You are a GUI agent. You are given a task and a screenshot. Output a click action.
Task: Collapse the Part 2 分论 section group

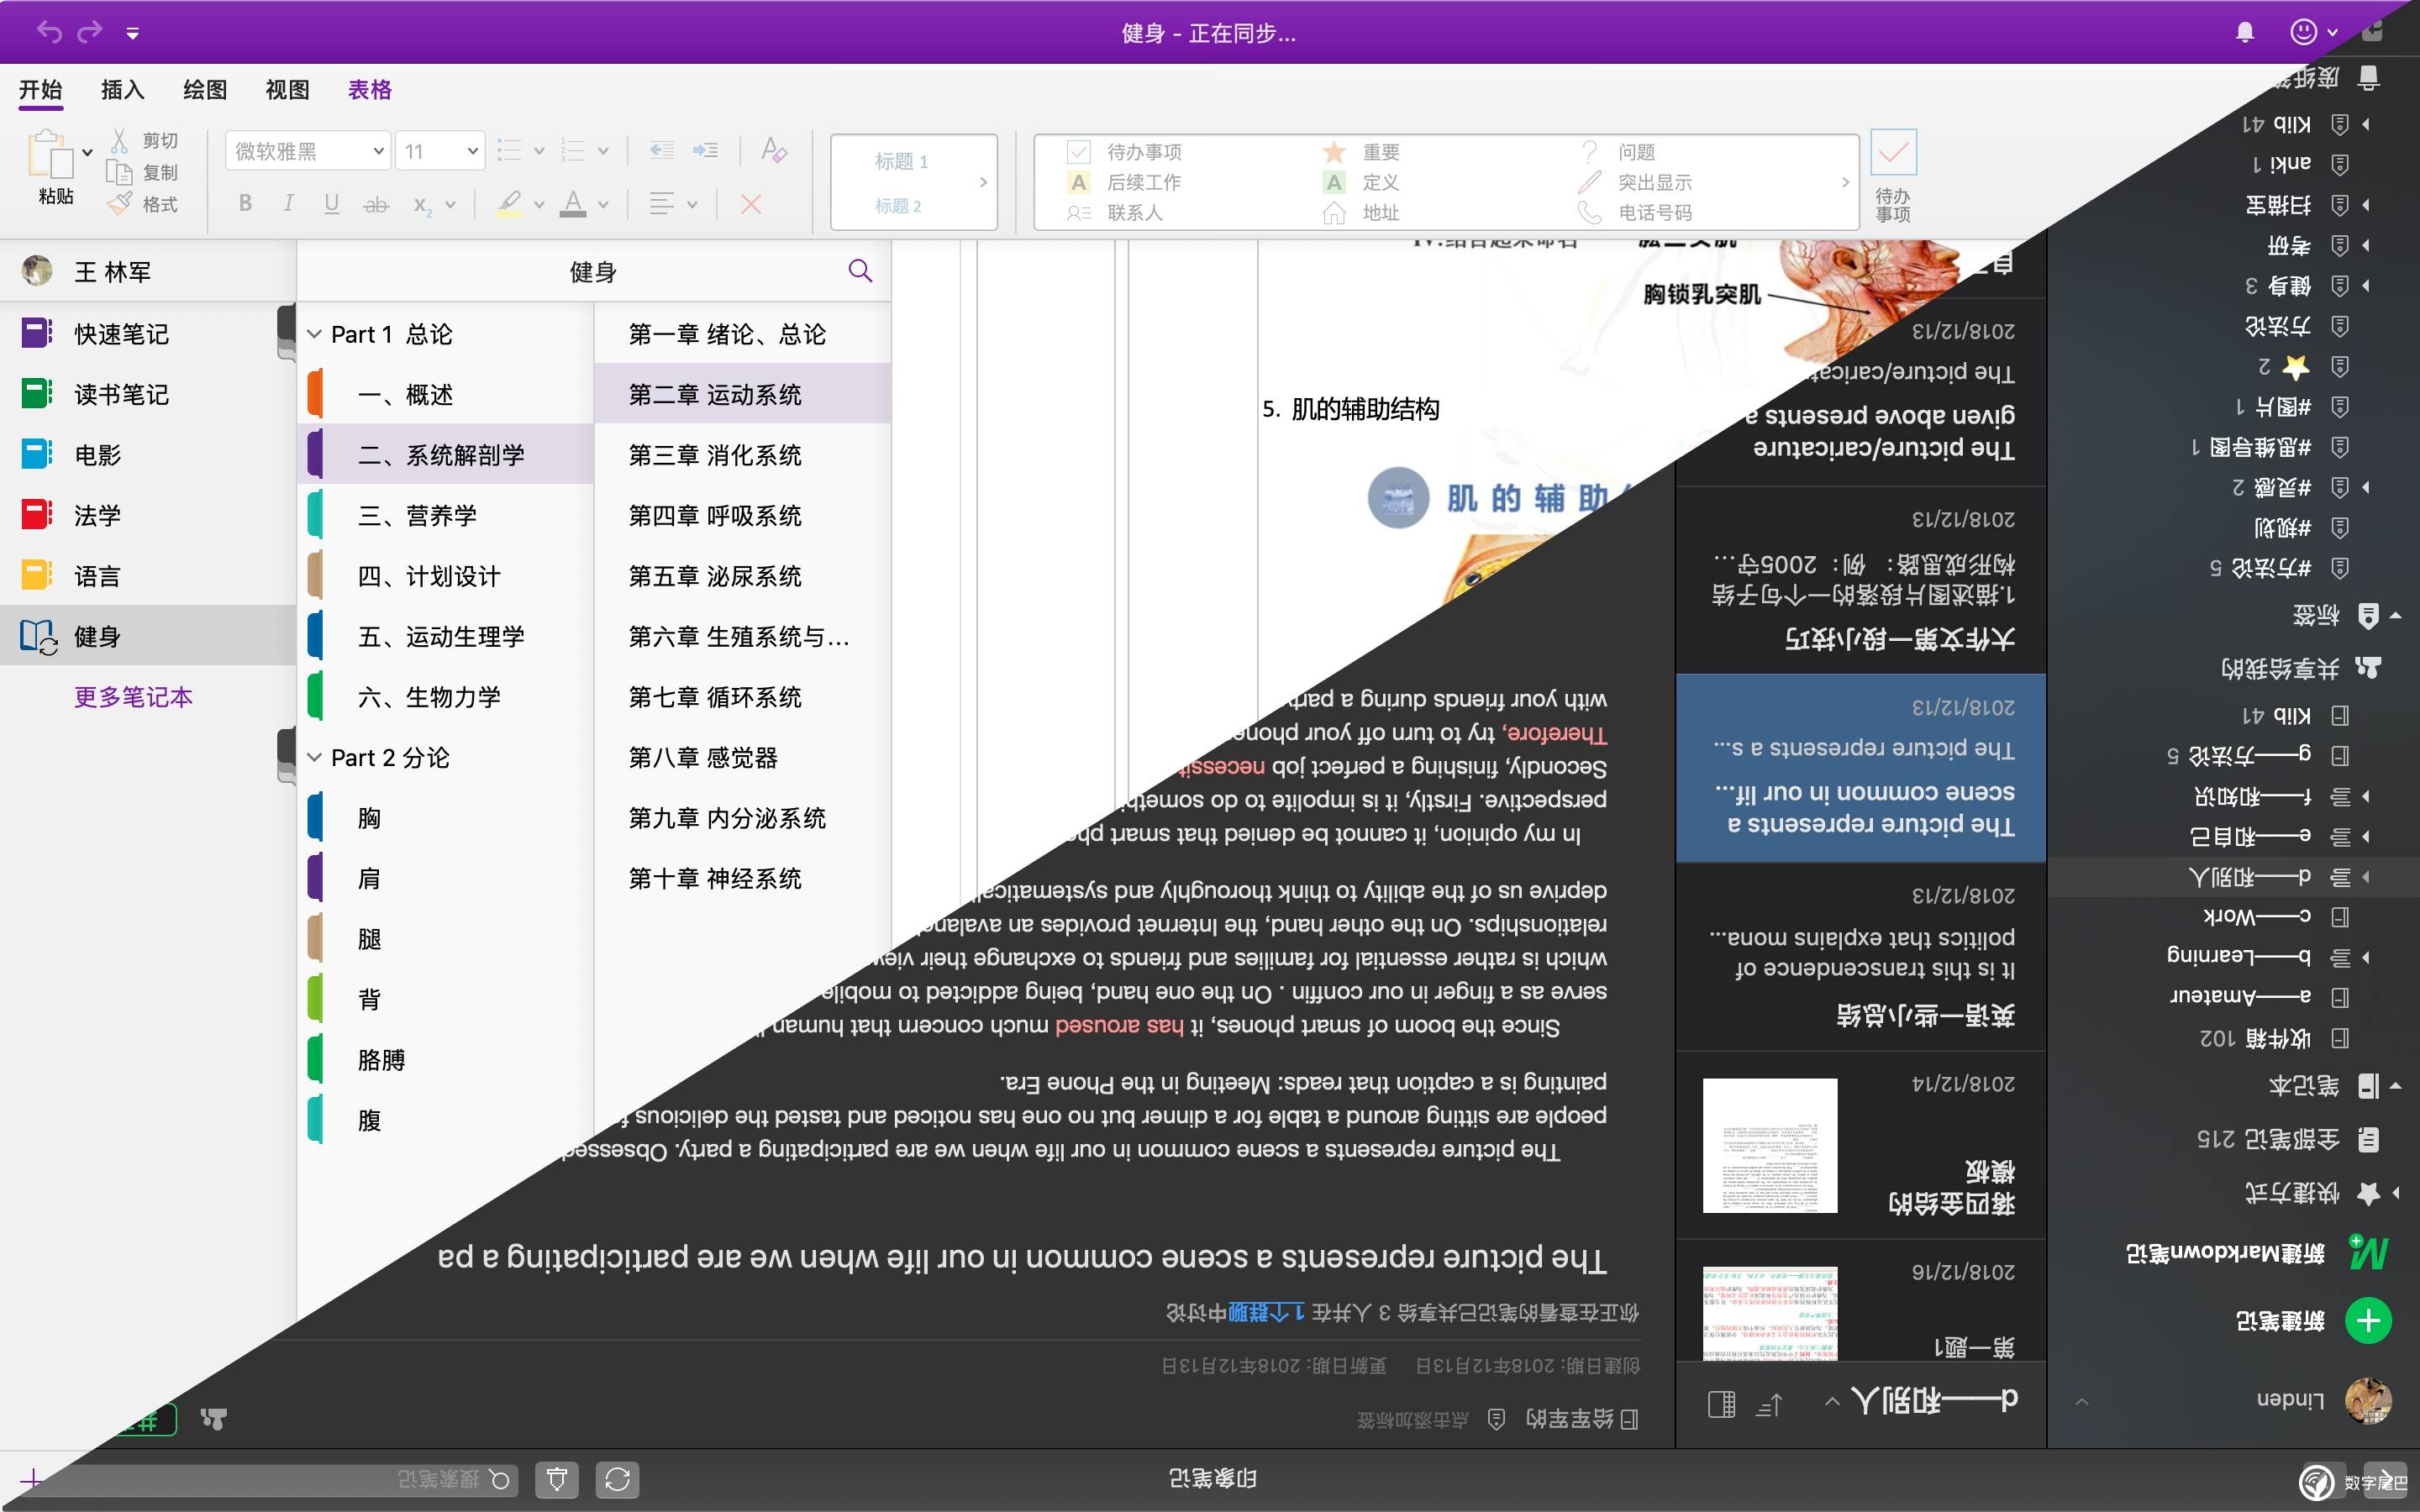pyautogui.click(x=314, y=757)
